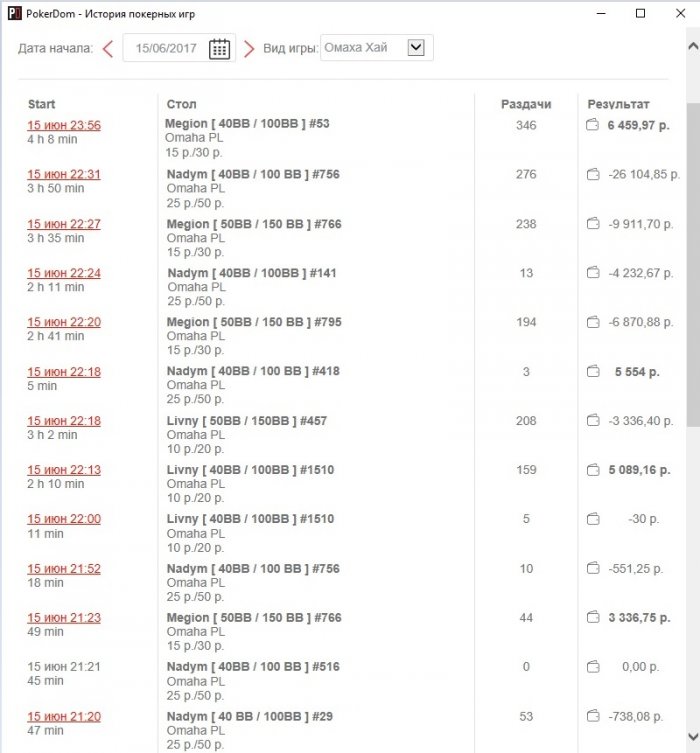Click wallet icon next to -3 336,40 р.
Screen dimensions: 700x753
(x=593, y=421)
